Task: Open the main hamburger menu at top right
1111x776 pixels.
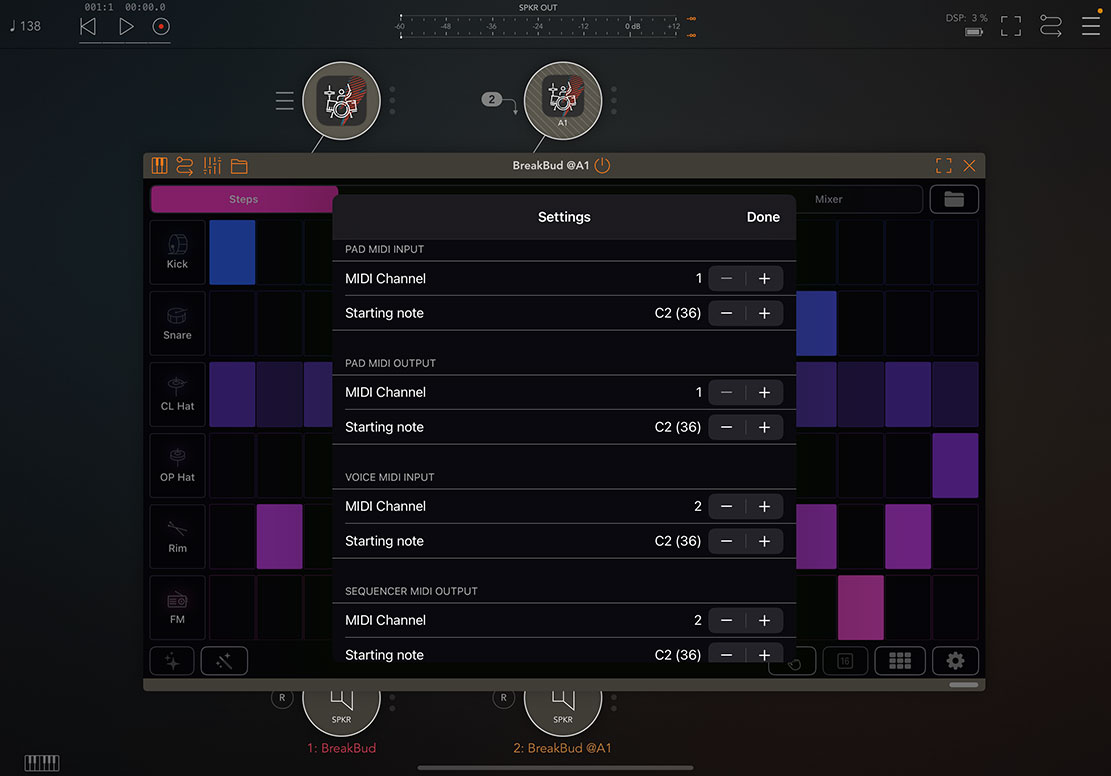Action: click(1090, 26)
